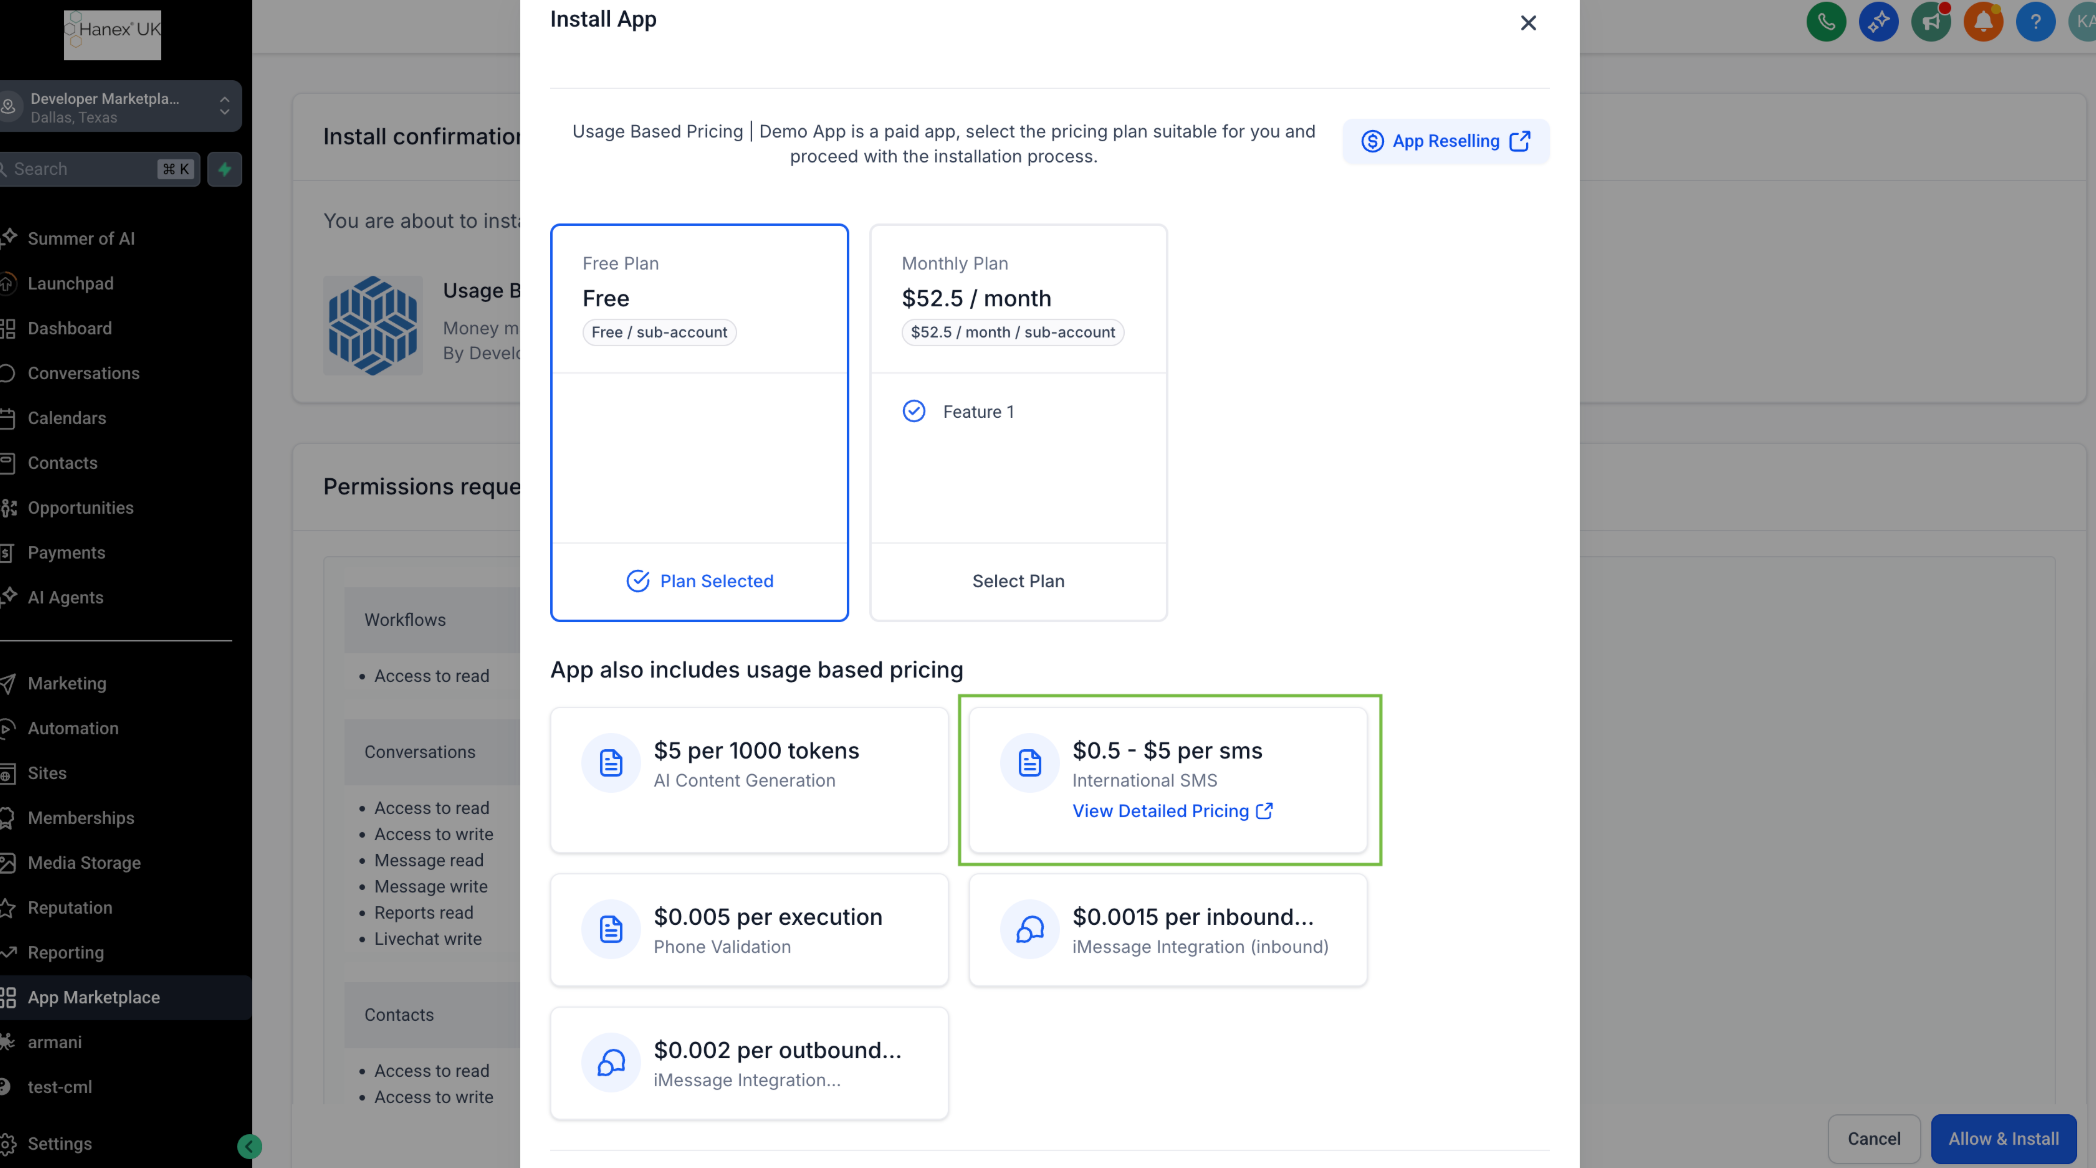2096x1168 pixels.
Task: Close the Install App dialog
Action: [x=1528, y=23]
